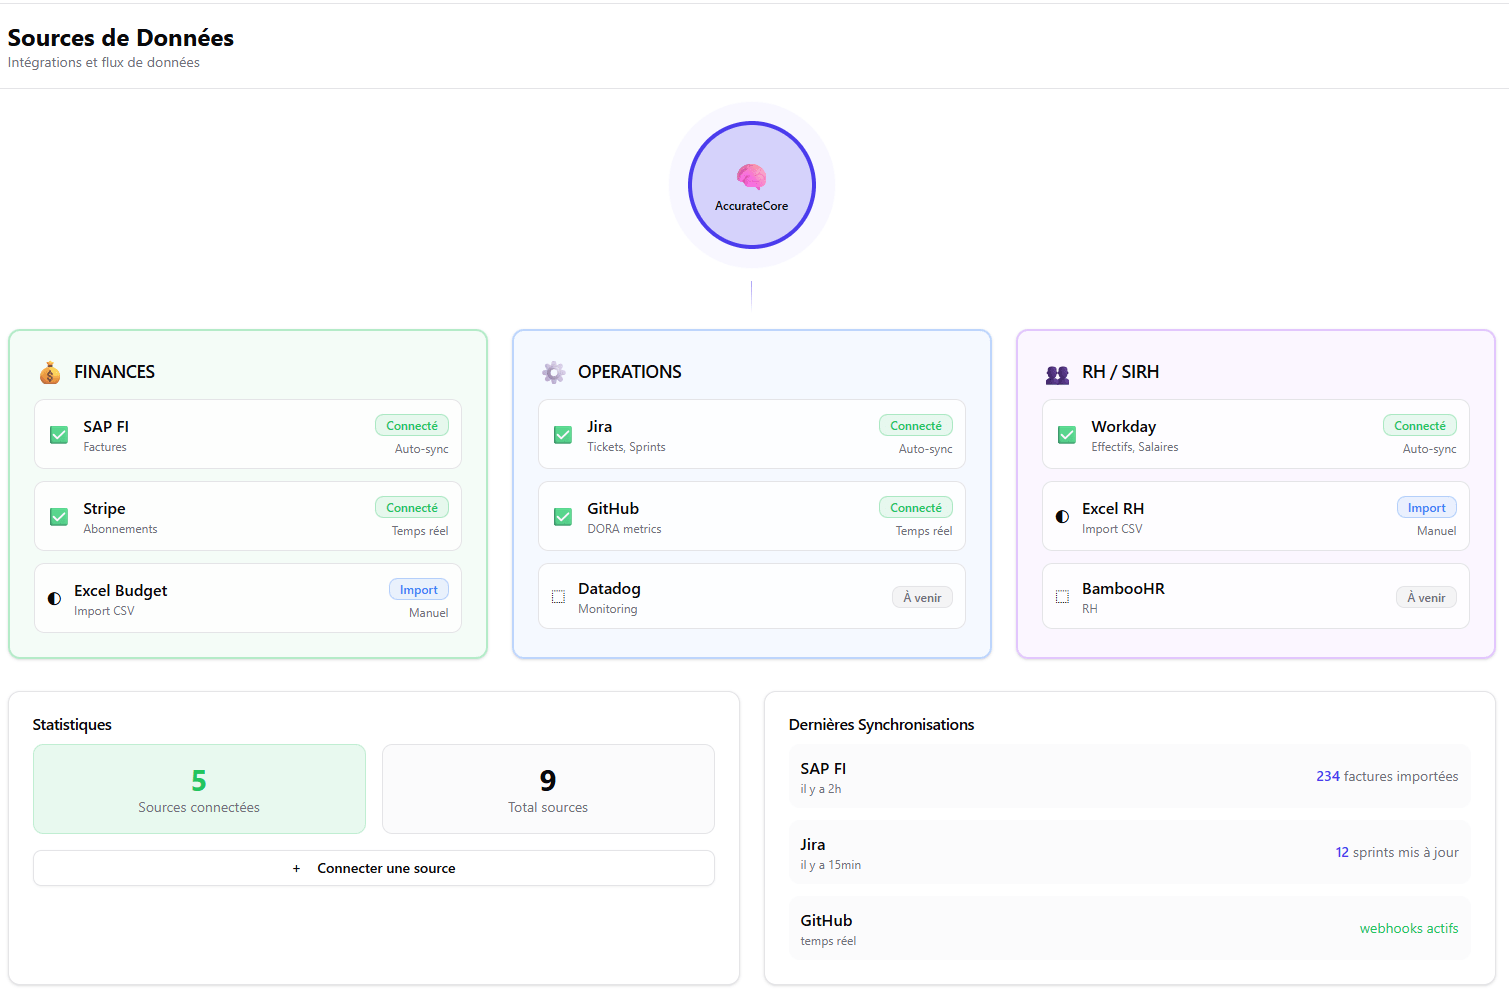Click the Connecter une source button
This screenshot has width=1509, height=997.
tap(374, 868)
